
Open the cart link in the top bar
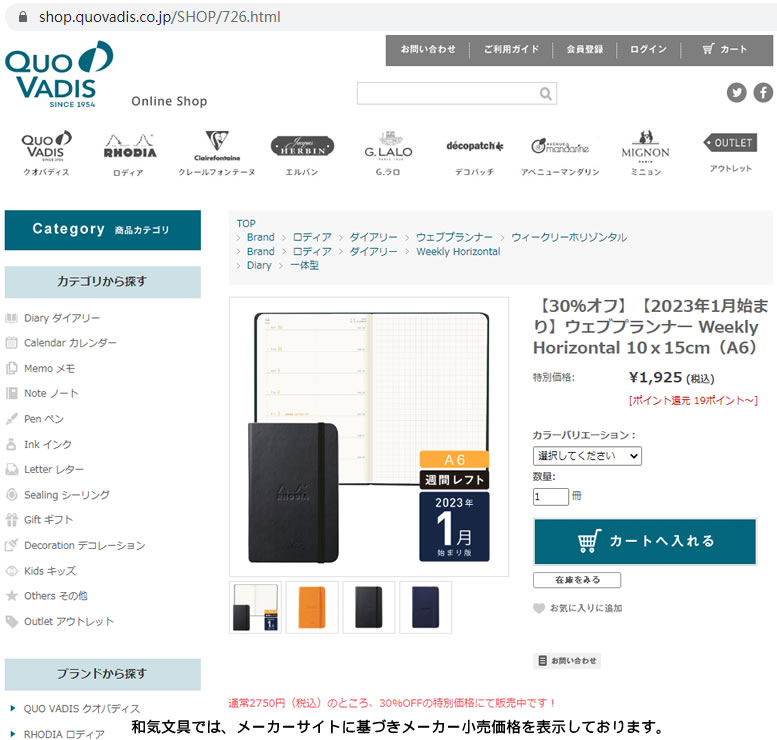coord(724,49)
